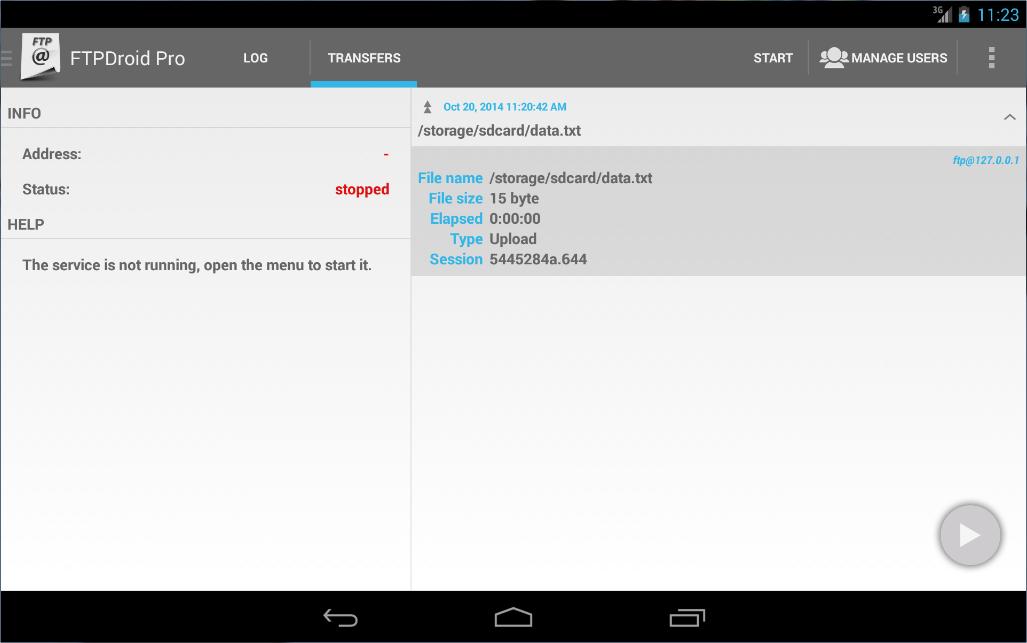Click the Type value 'Upload'
1027x643 pixels.
click(x=513, y=239)
